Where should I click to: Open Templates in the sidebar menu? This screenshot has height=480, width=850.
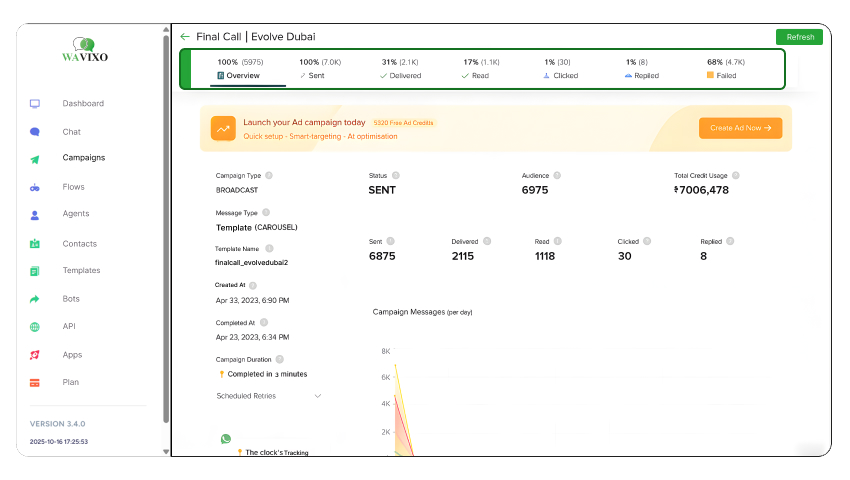81,271
